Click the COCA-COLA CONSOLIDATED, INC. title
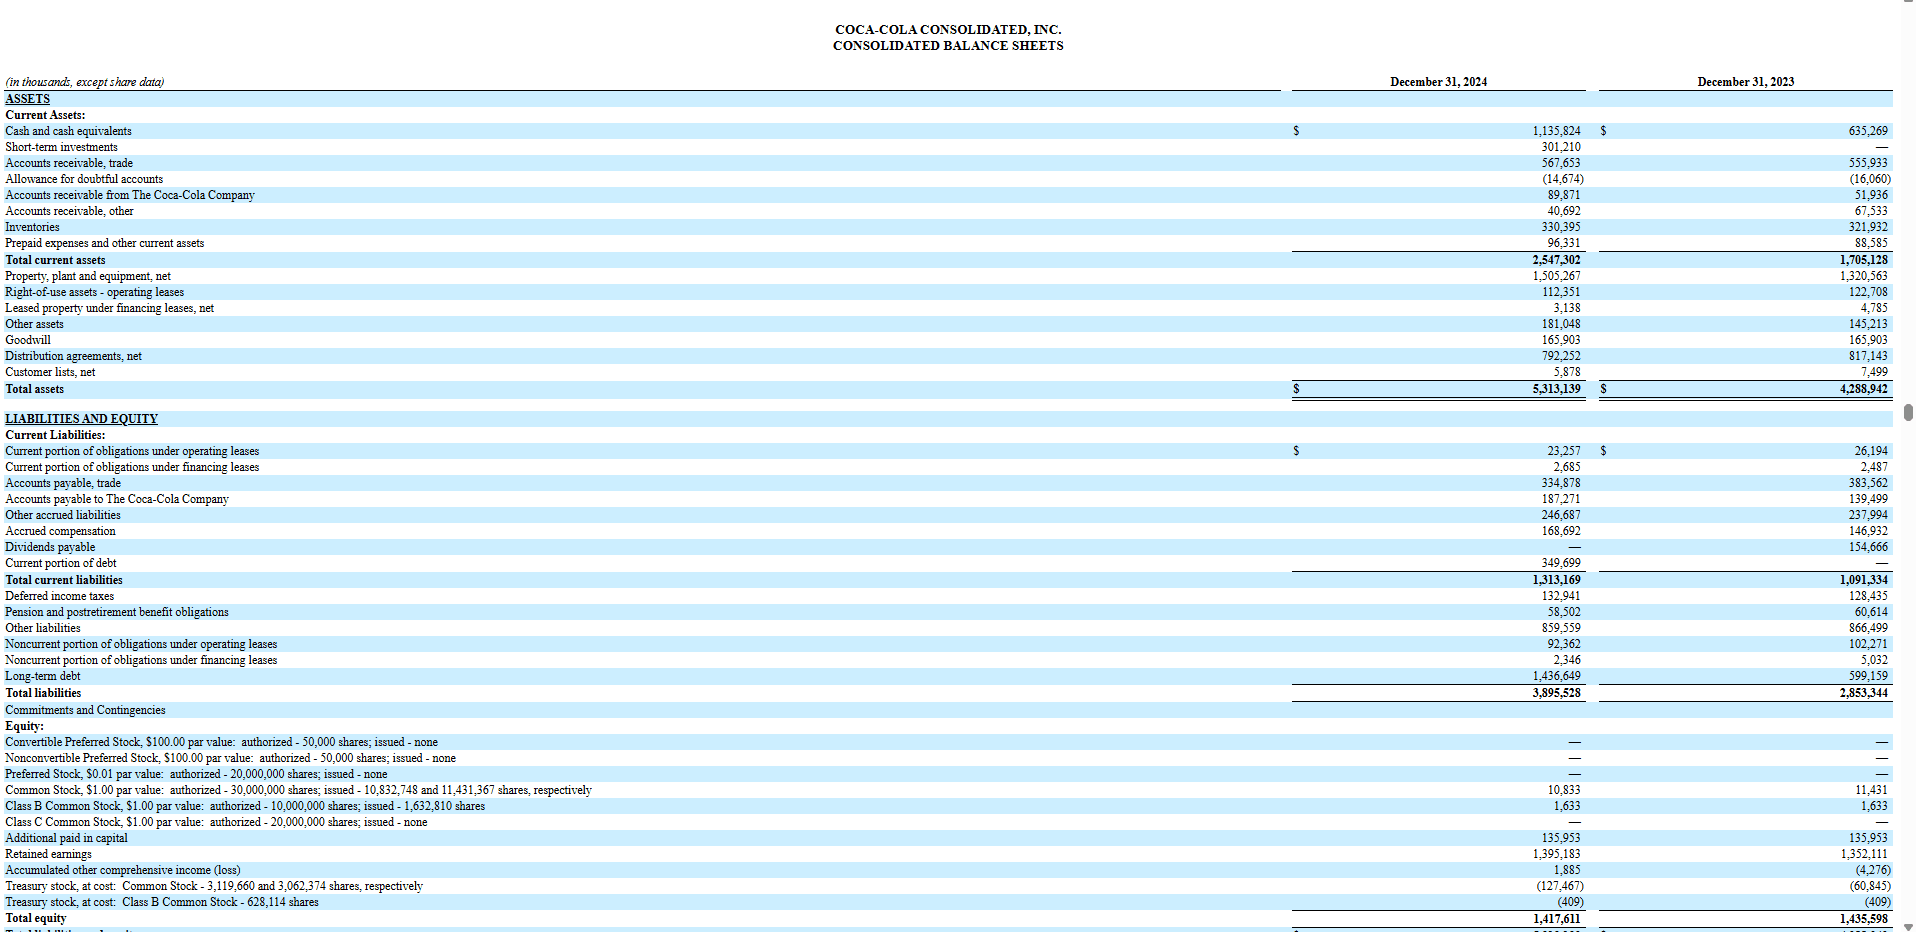 click(x=948, y=29)
